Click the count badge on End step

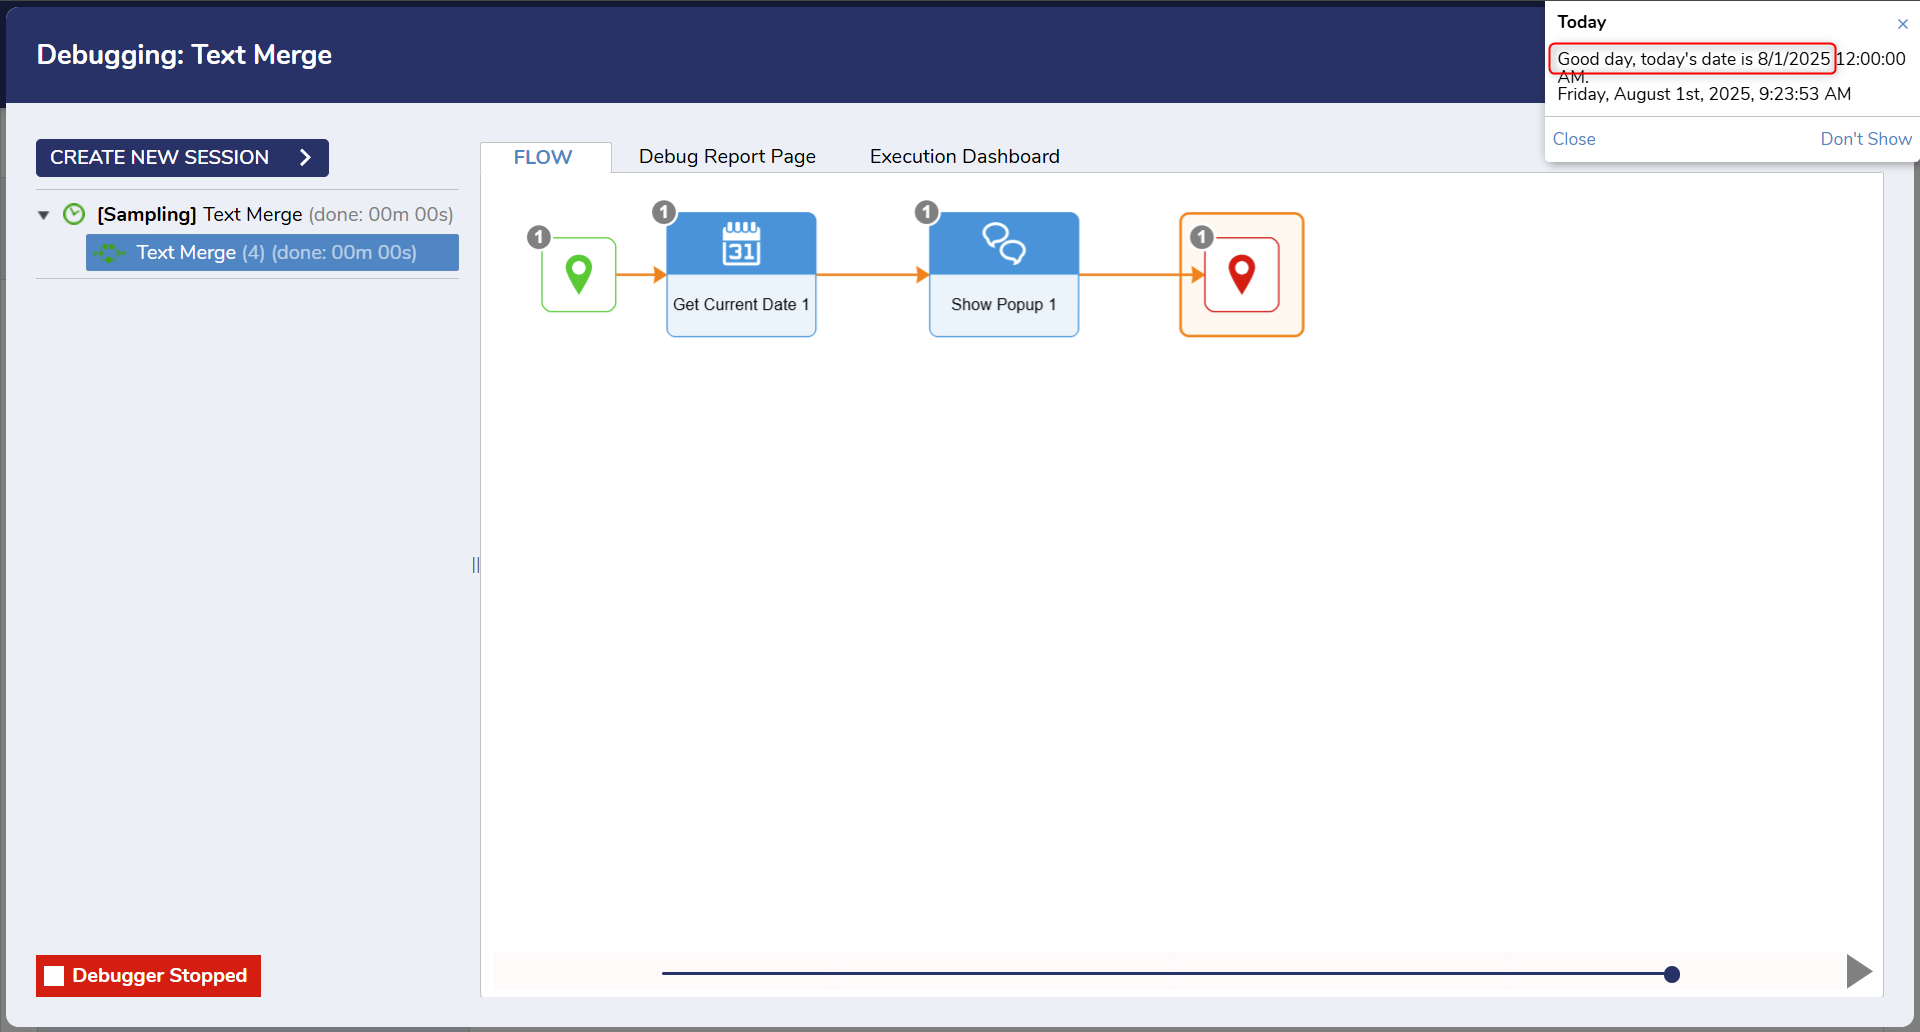point(1202,237)
